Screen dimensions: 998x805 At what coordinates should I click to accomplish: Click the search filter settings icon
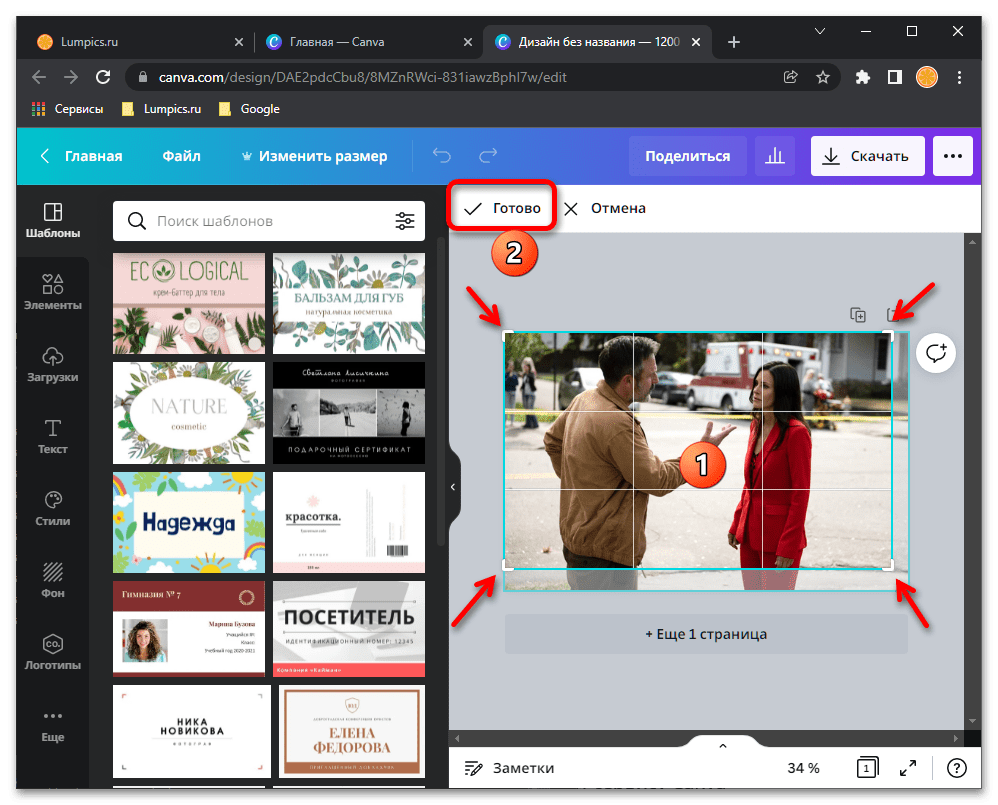(x=404, y=221)
